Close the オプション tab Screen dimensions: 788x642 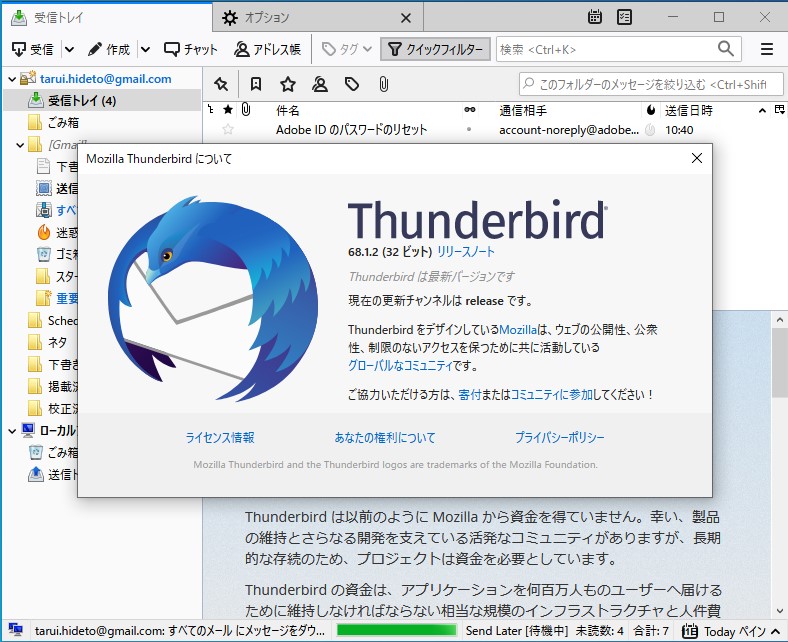(406, 18)
